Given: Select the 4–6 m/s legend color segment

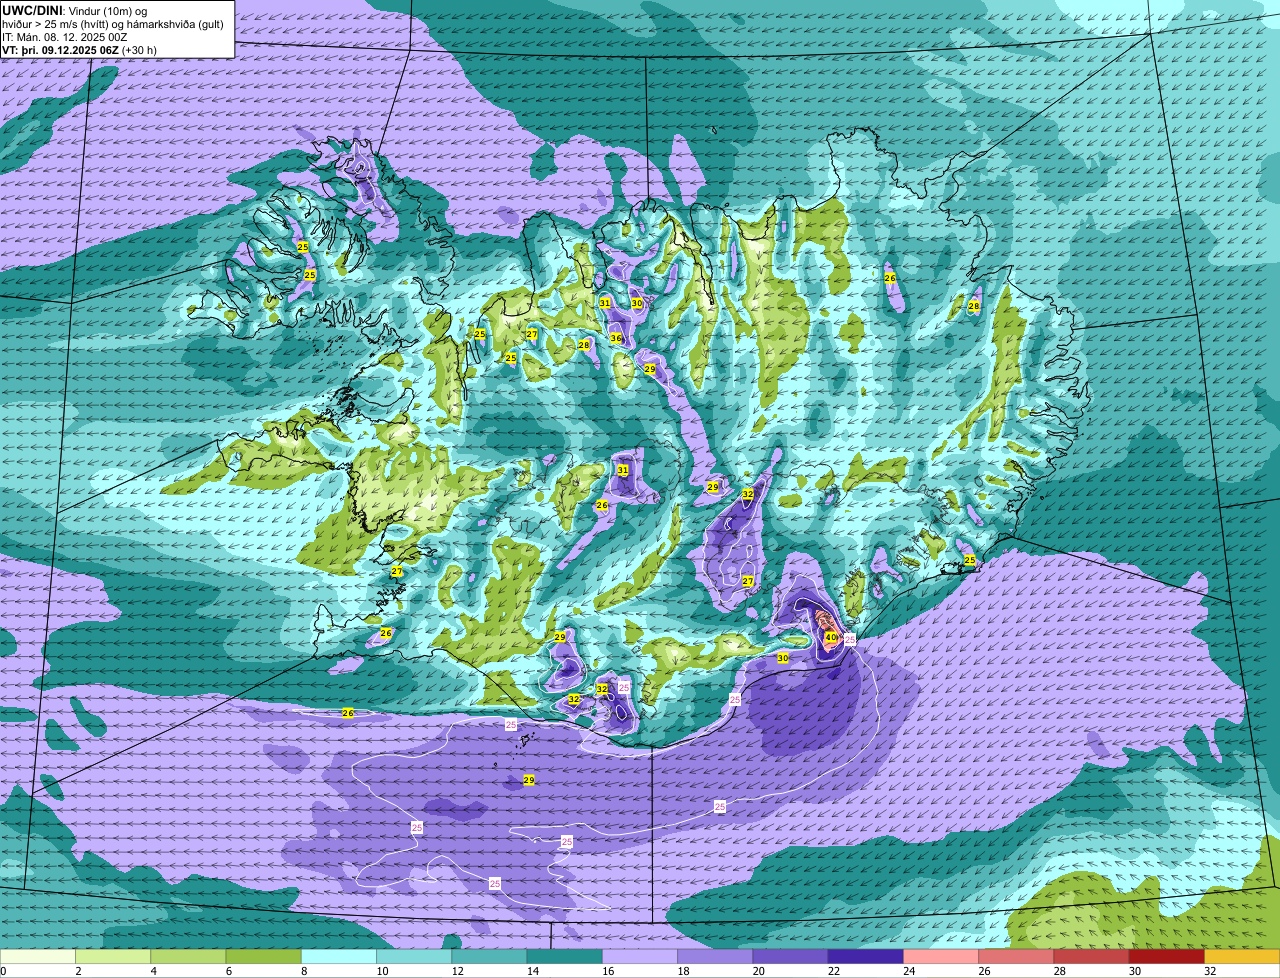Looking at the screenshot, I should [188, 956].
